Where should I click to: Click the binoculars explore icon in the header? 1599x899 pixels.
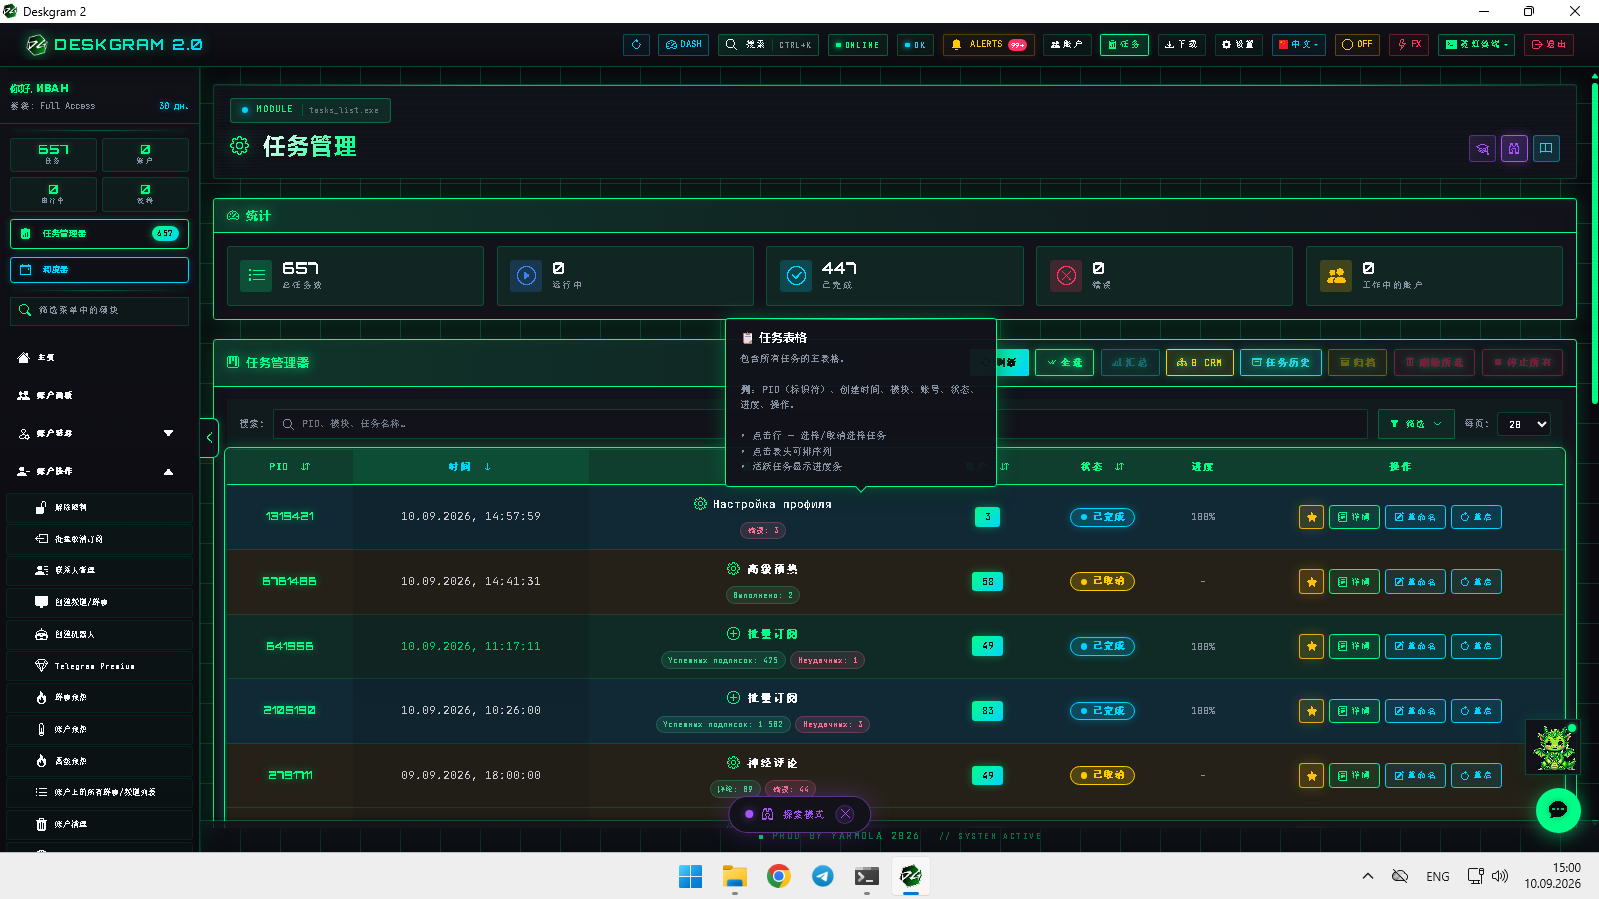point(1514,149)
